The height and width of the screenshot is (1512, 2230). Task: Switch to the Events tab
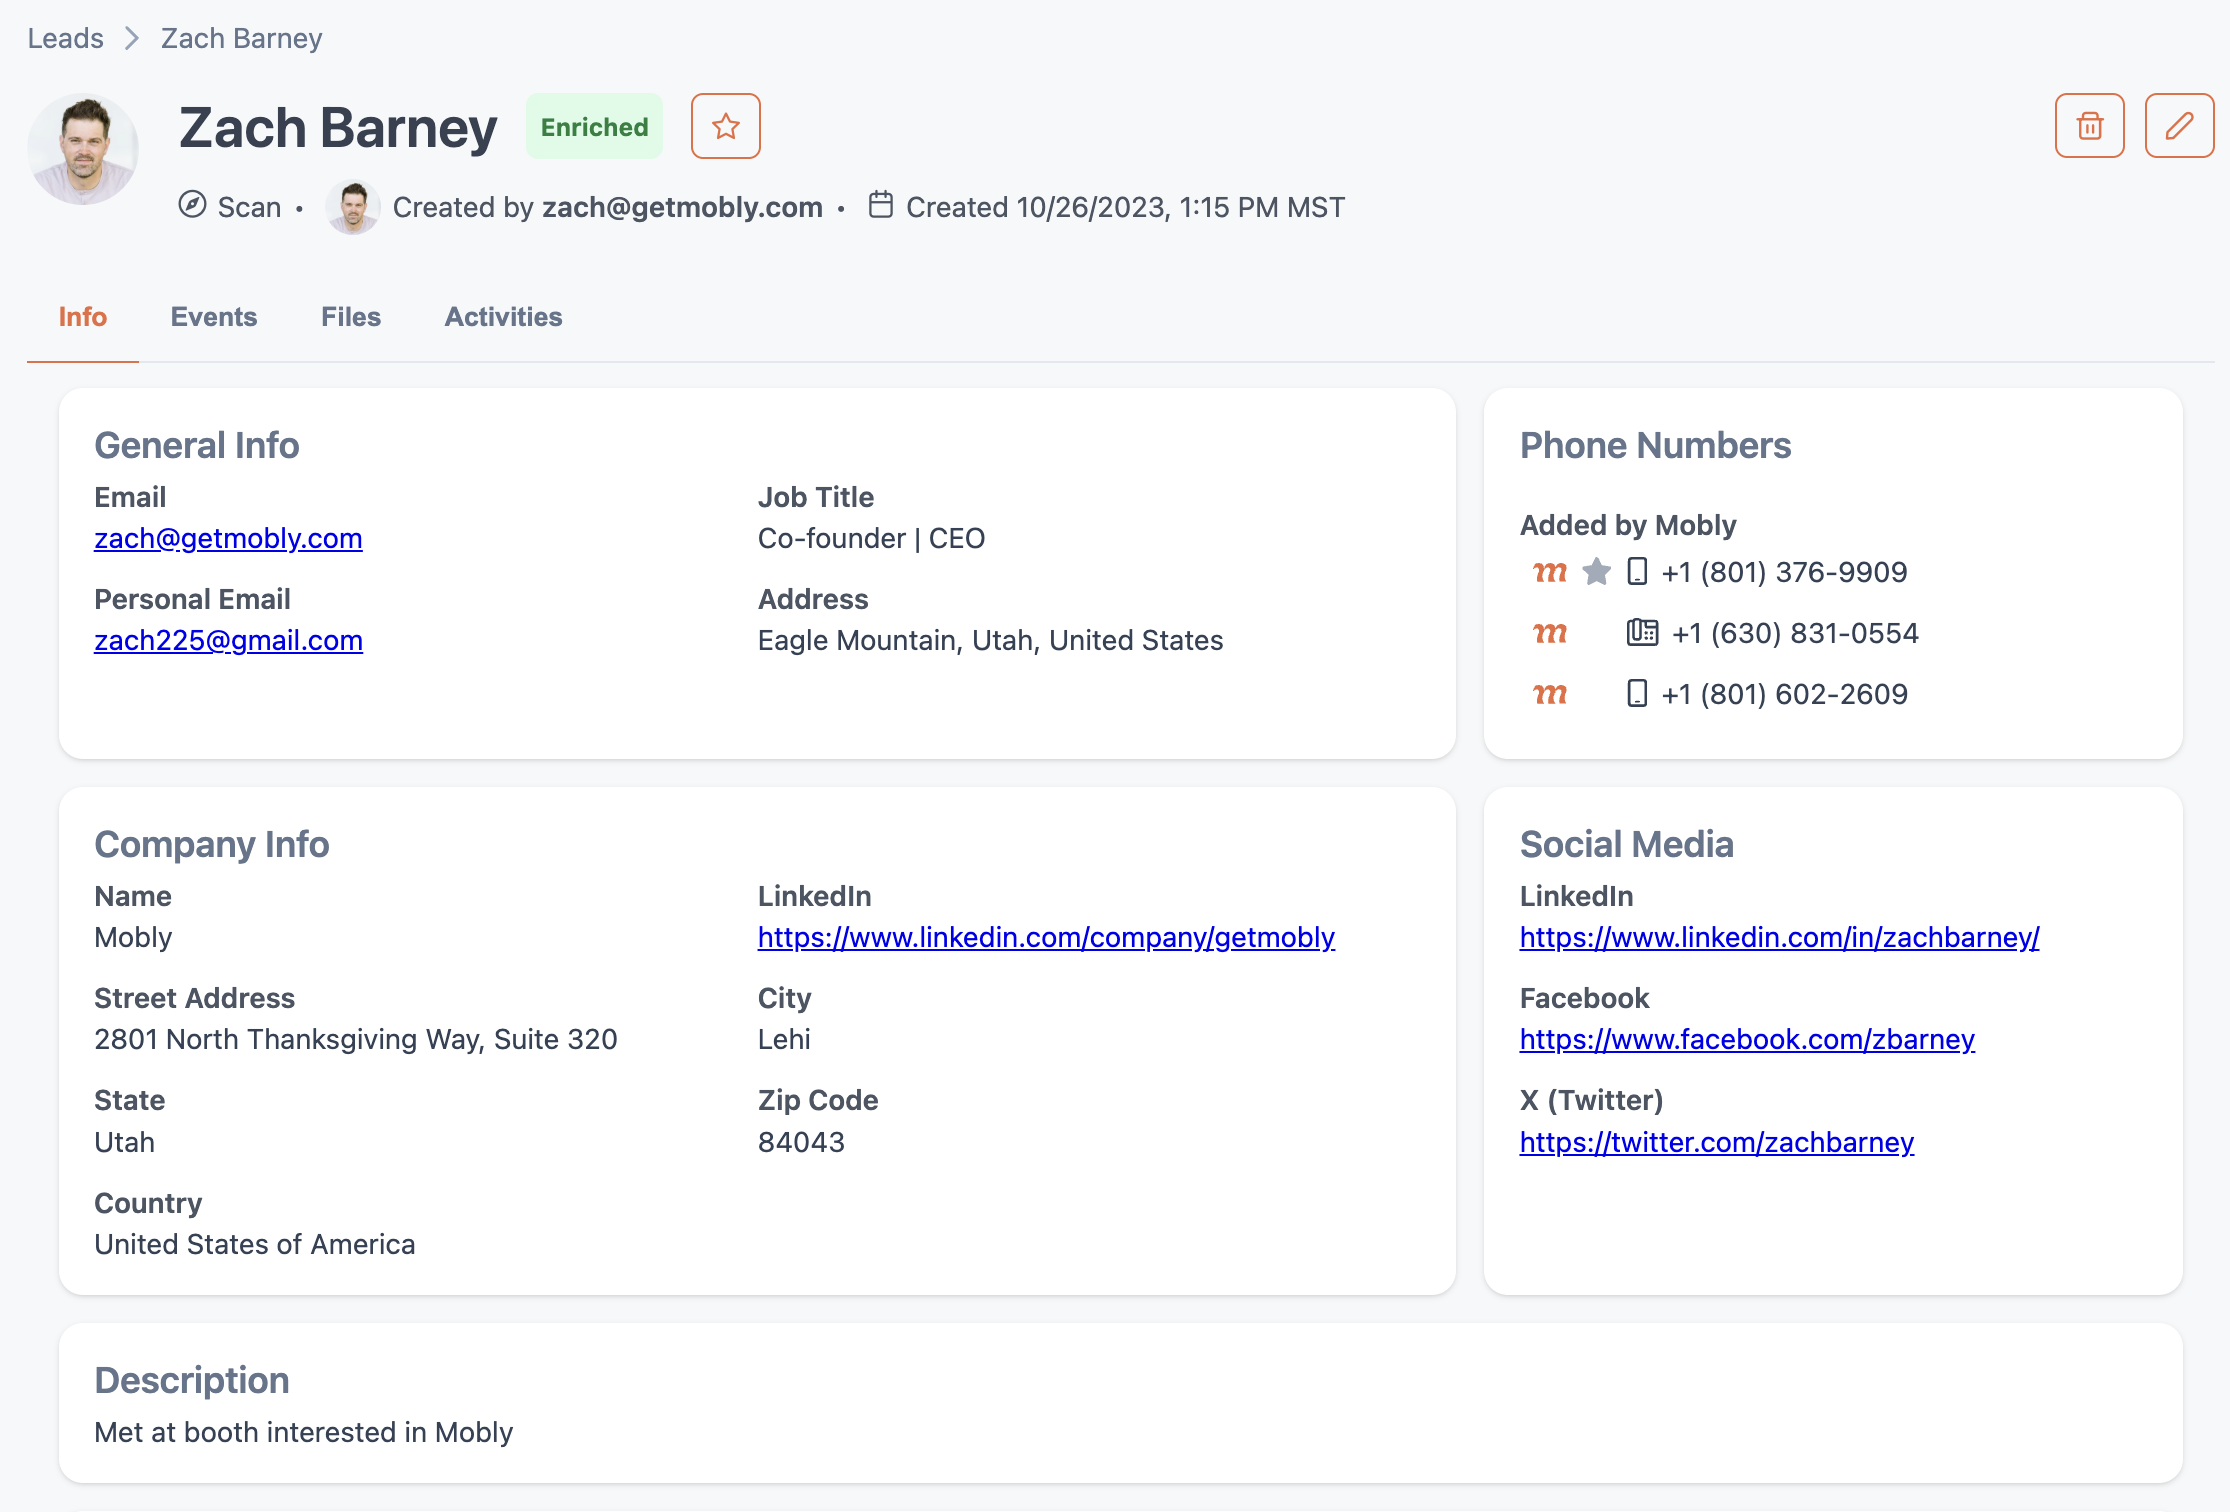tap(213, 317)
